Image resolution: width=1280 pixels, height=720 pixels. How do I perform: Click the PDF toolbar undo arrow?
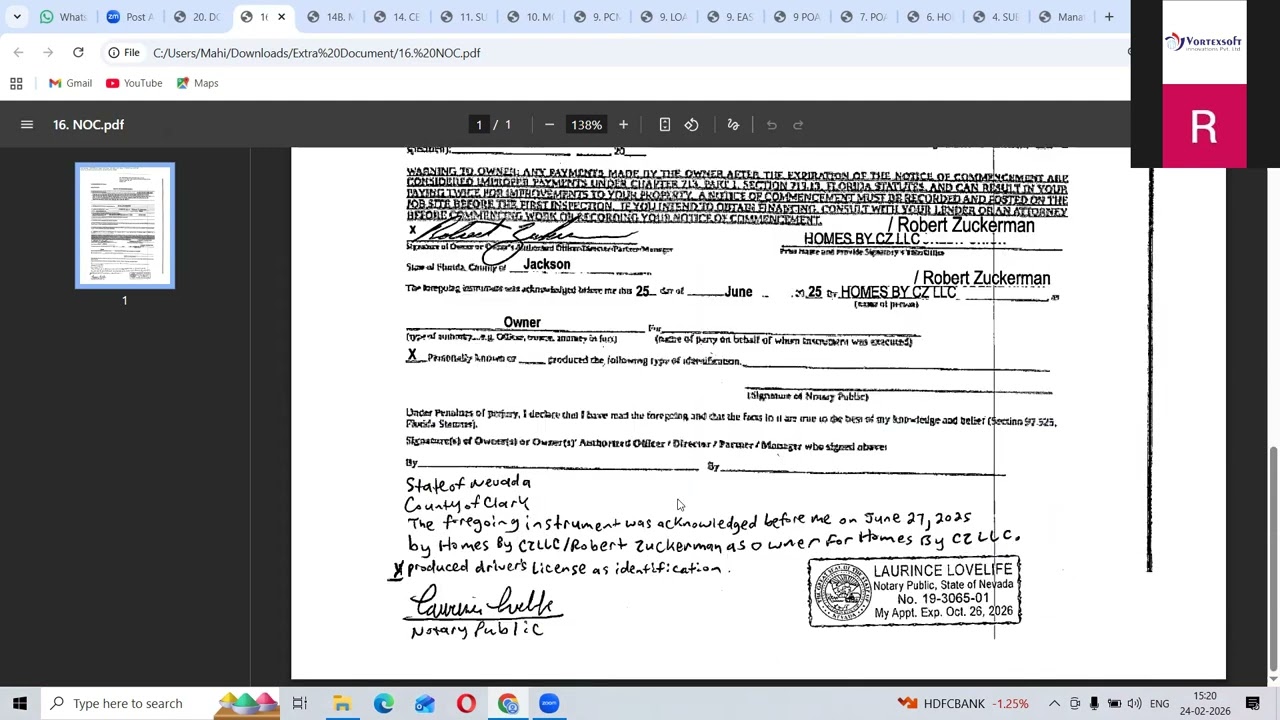point(771,125)
